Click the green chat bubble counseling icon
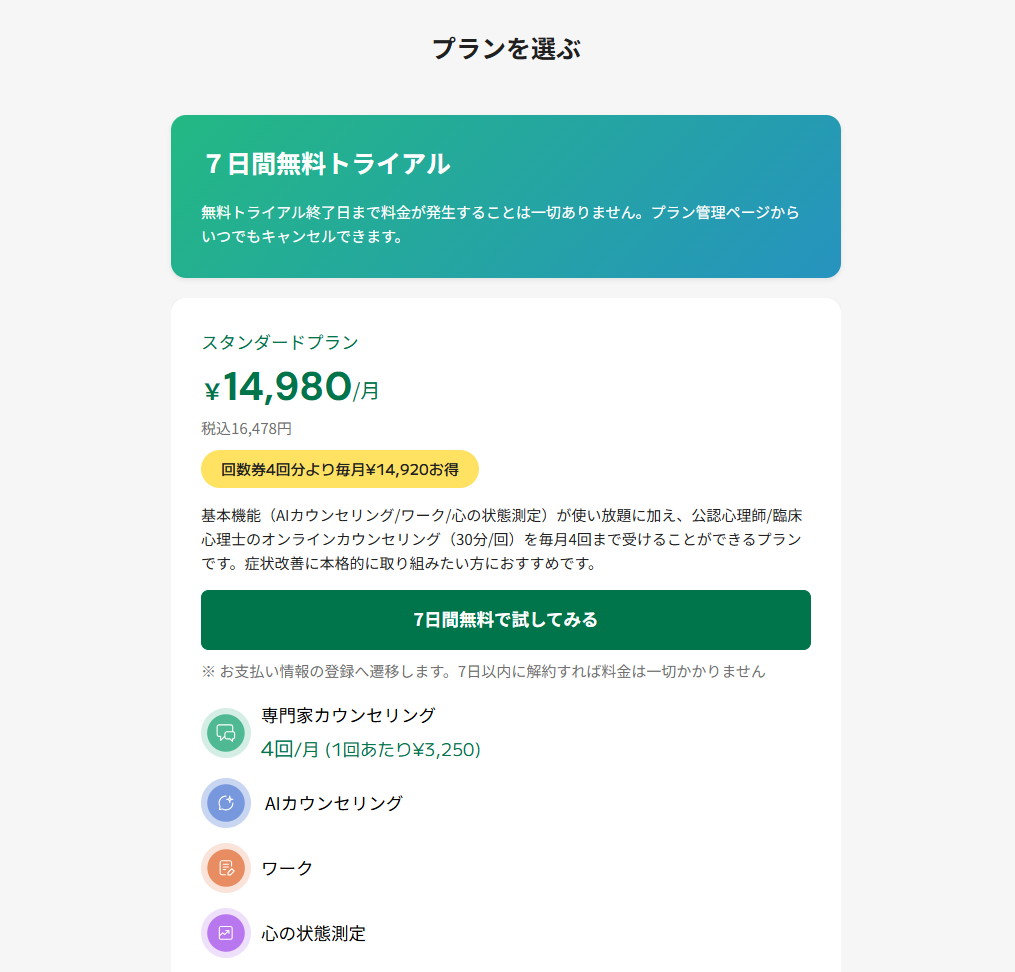This screenshot has height=972, width=1015. pos(225,733)
